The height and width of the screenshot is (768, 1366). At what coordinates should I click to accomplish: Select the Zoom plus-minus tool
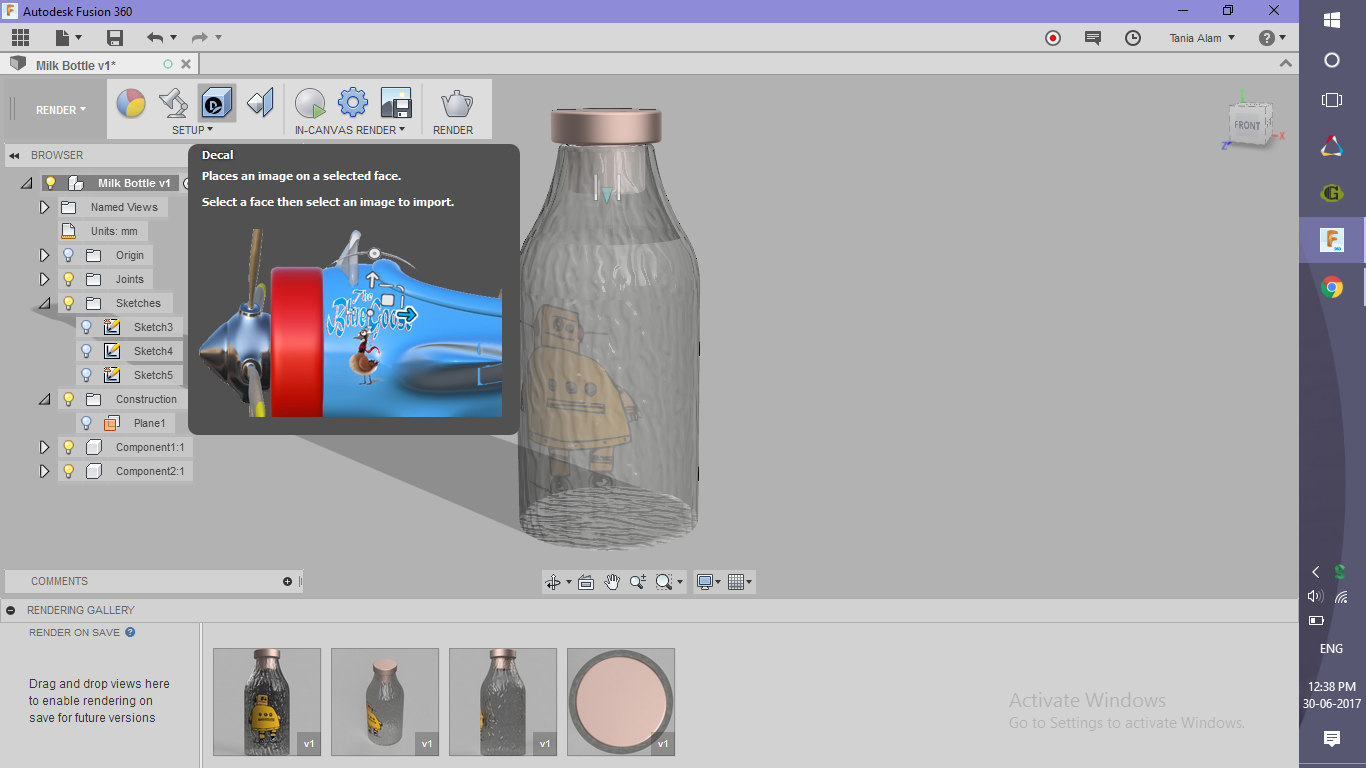[x=638, y=582]
